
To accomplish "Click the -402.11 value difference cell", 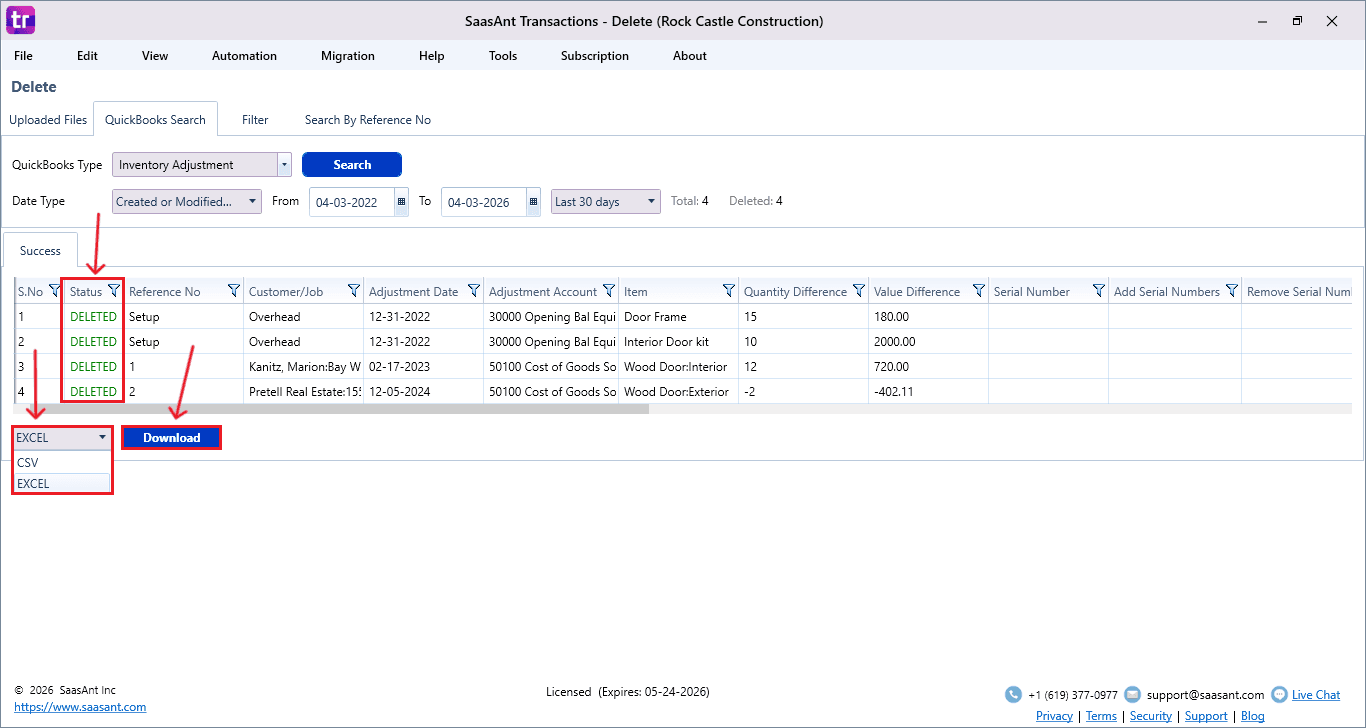I will pos(928,392).
